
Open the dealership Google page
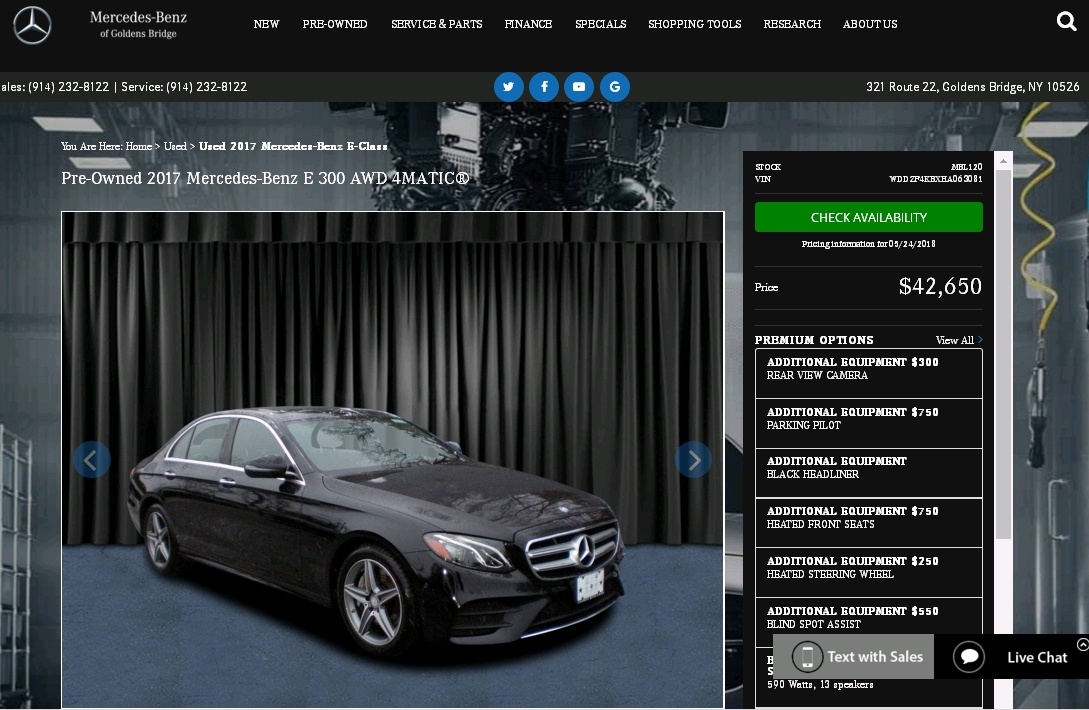pyautogui.click(x=615, y=87)
